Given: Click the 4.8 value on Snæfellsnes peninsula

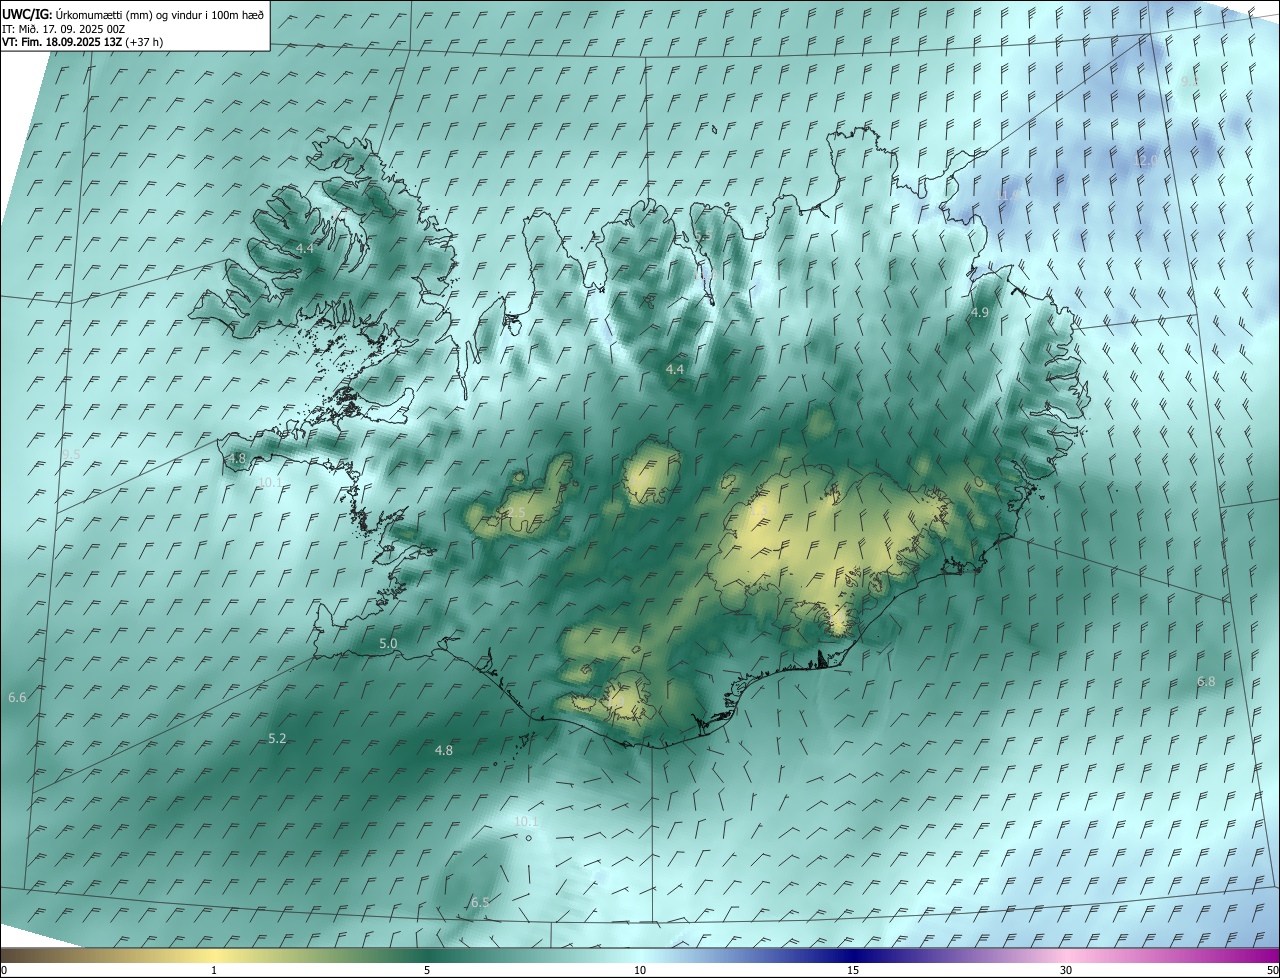Looking at the screenshot, I should click(x=237, y=458).
